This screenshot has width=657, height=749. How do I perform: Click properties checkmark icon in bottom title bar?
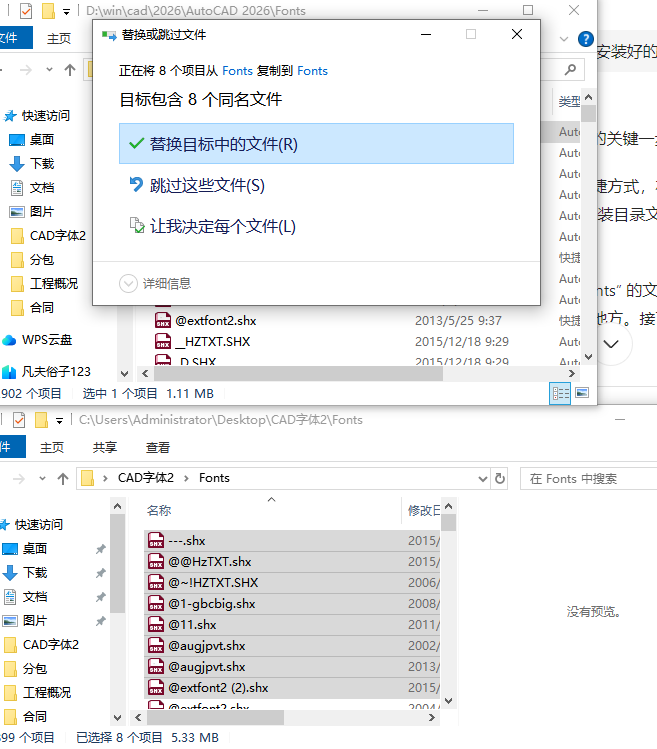coord(19,420)
